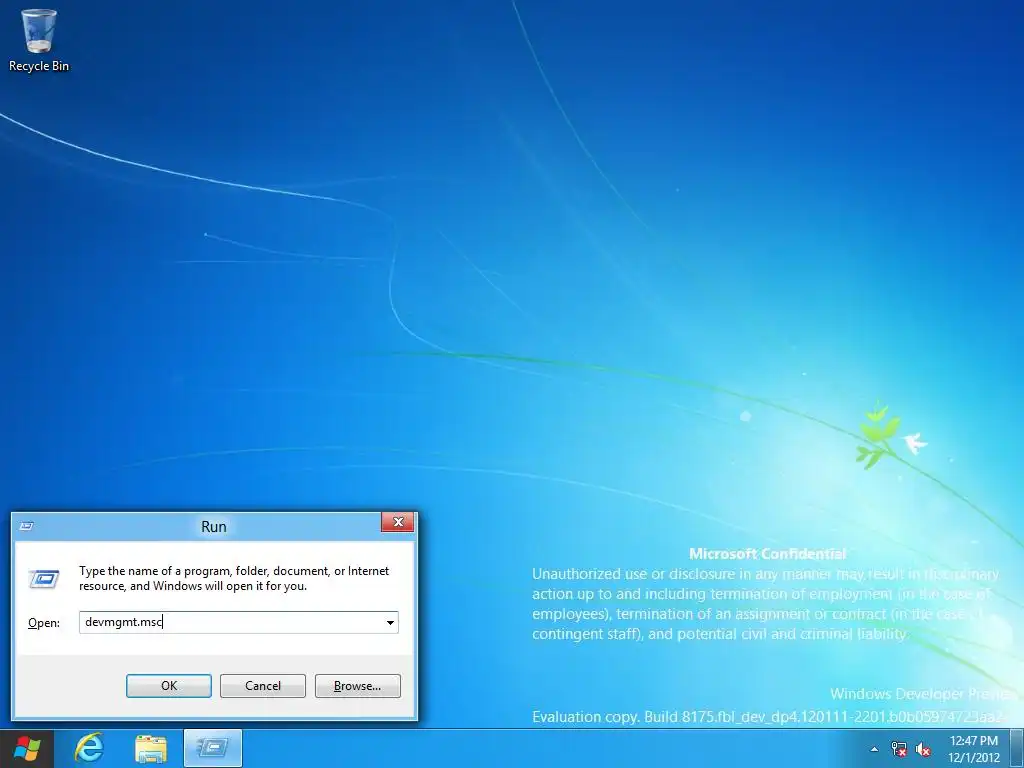Expand the Open field dropdown arrow
The image size is (1024, 768).
point(390,622)
